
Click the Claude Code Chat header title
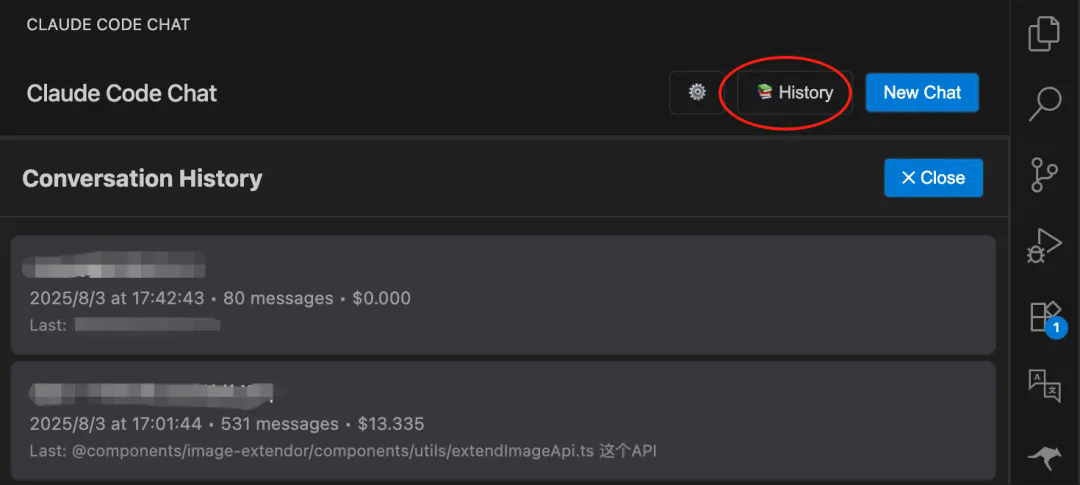pyautogui.click(x=122, y=93)
